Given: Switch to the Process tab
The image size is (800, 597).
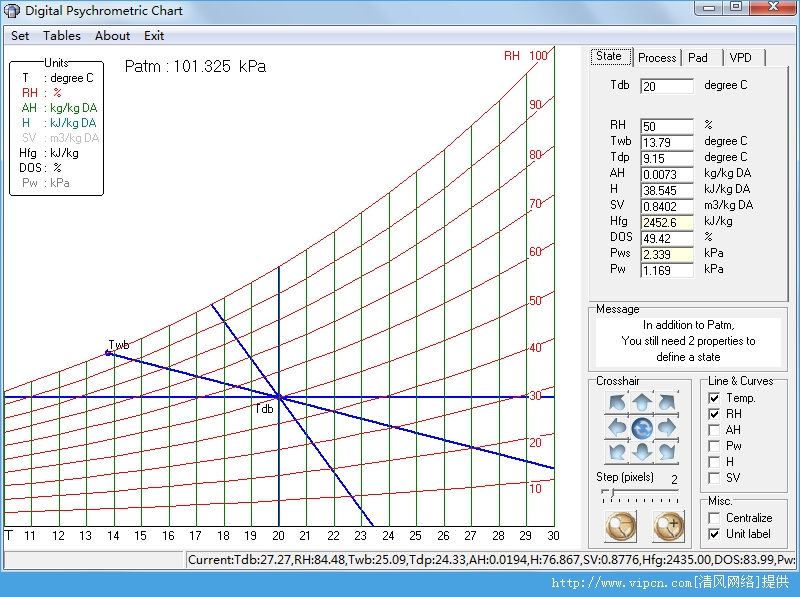Looking at the screenshot, I should (x=656, y=57).
